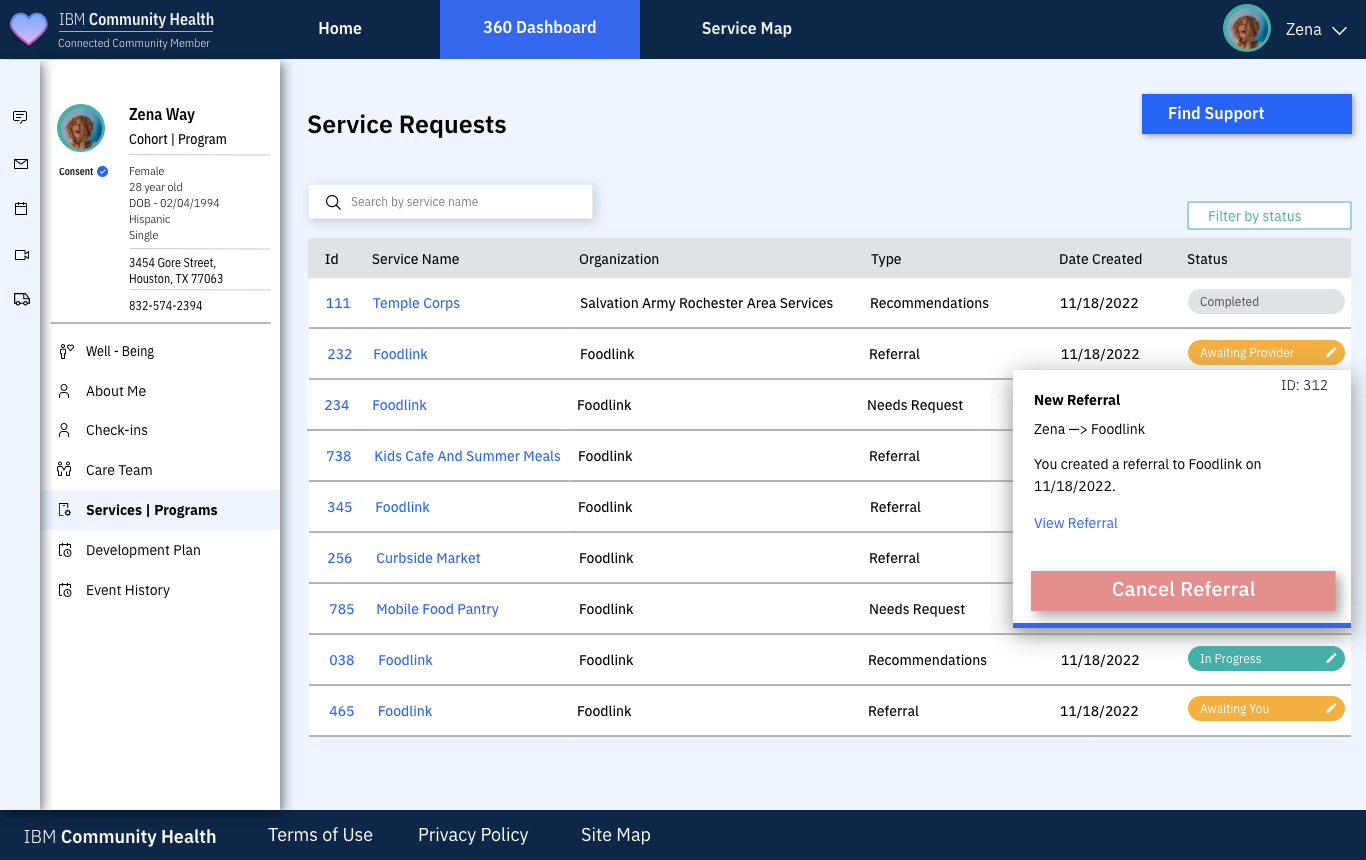Edit the Awaiting You status pencil icon
Viewport: 1366px width, 860px height.
point(1331,708)
